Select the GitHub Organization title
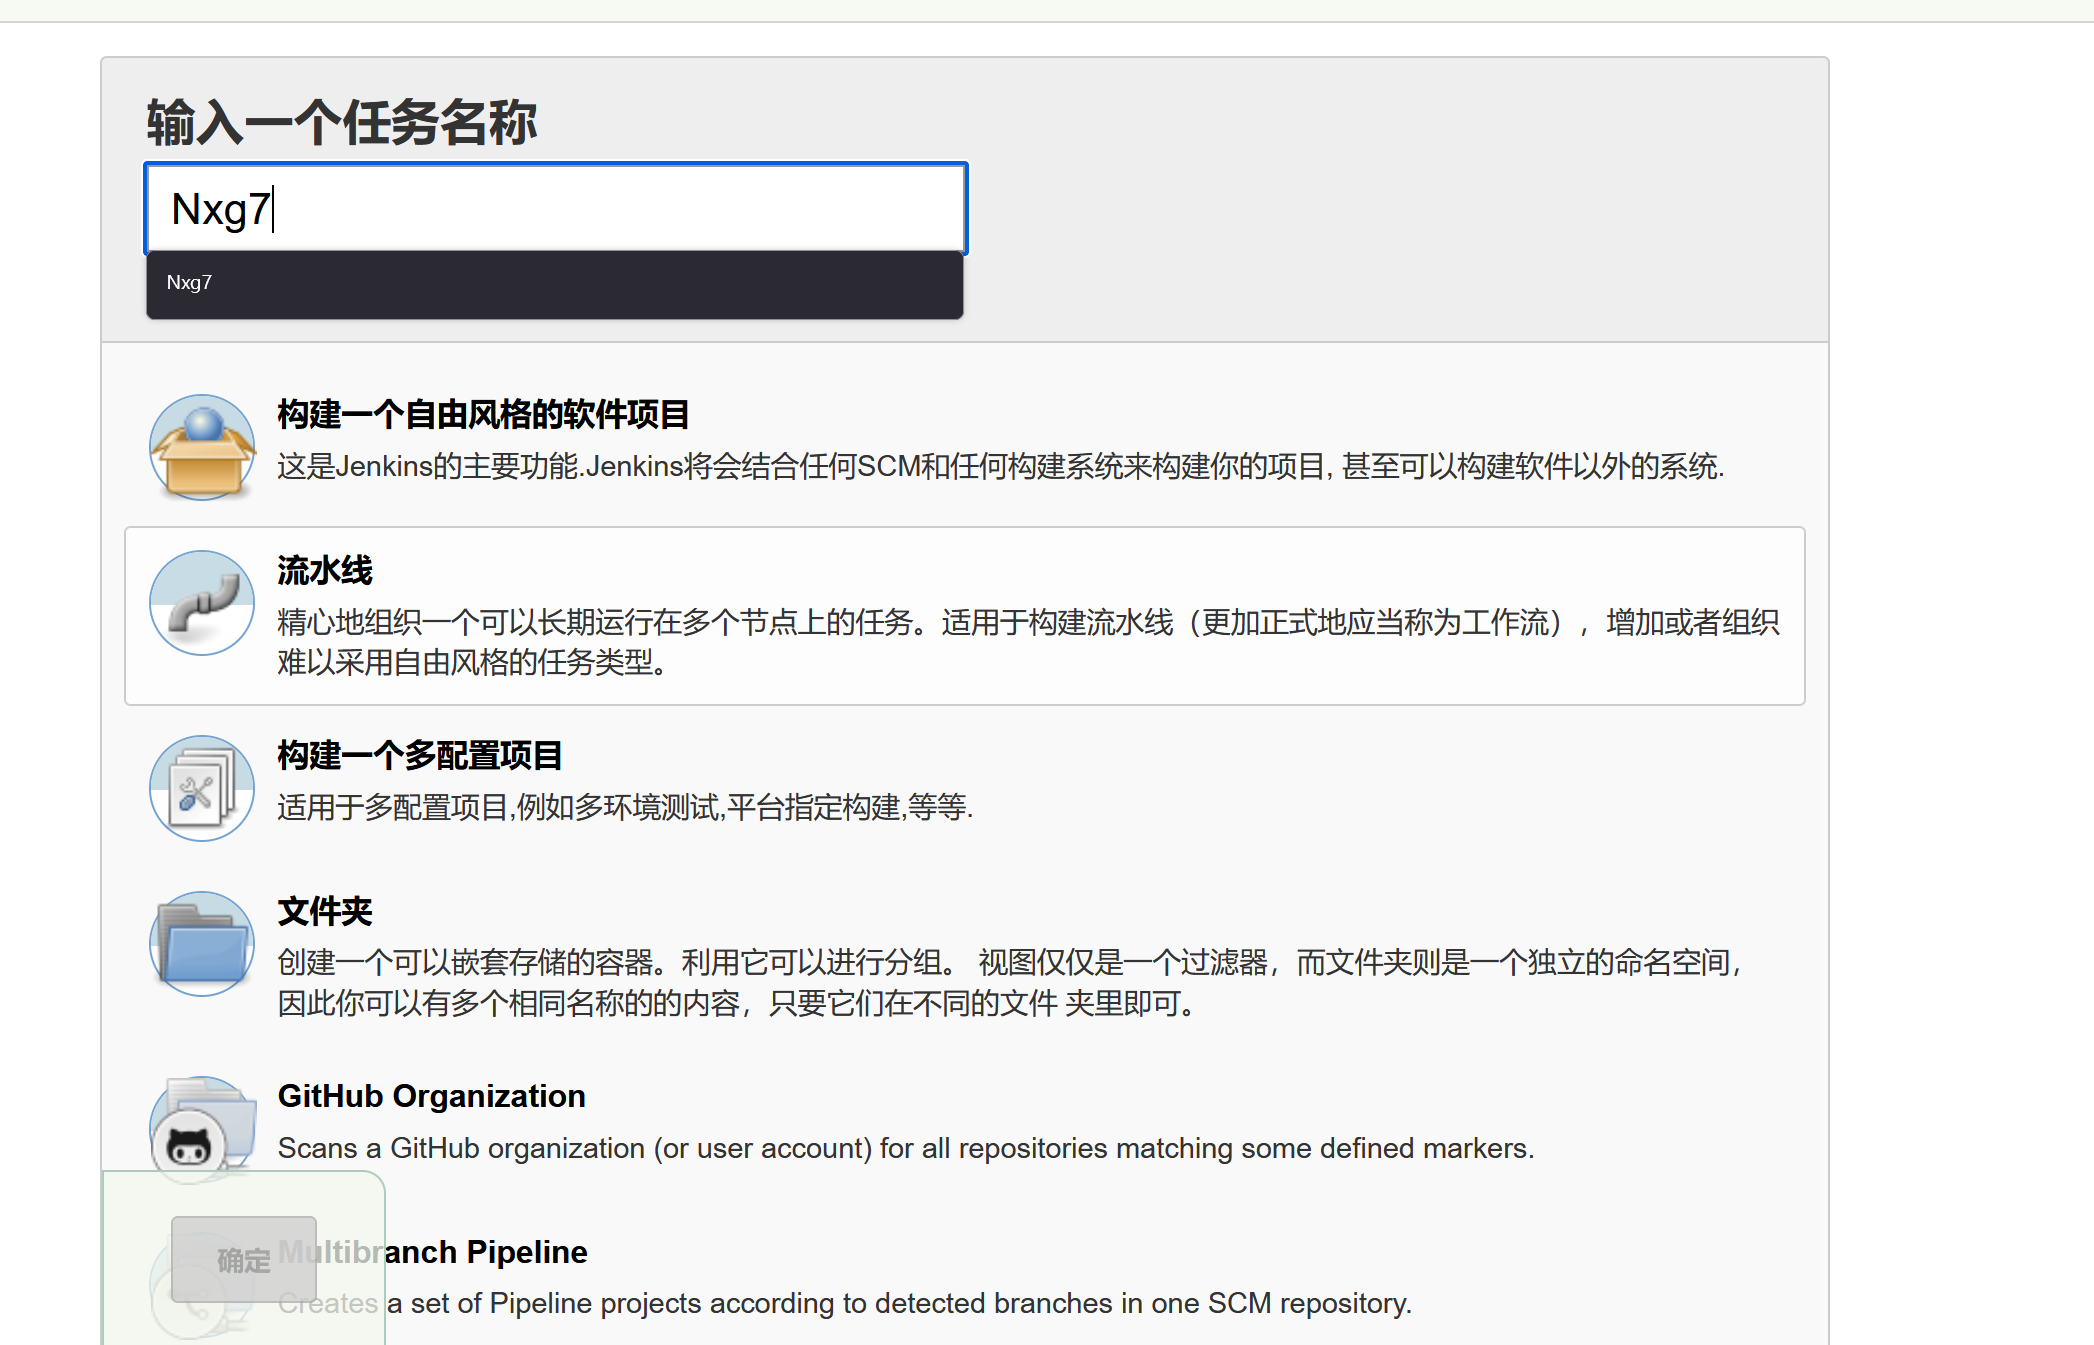 pos(432,1096)
